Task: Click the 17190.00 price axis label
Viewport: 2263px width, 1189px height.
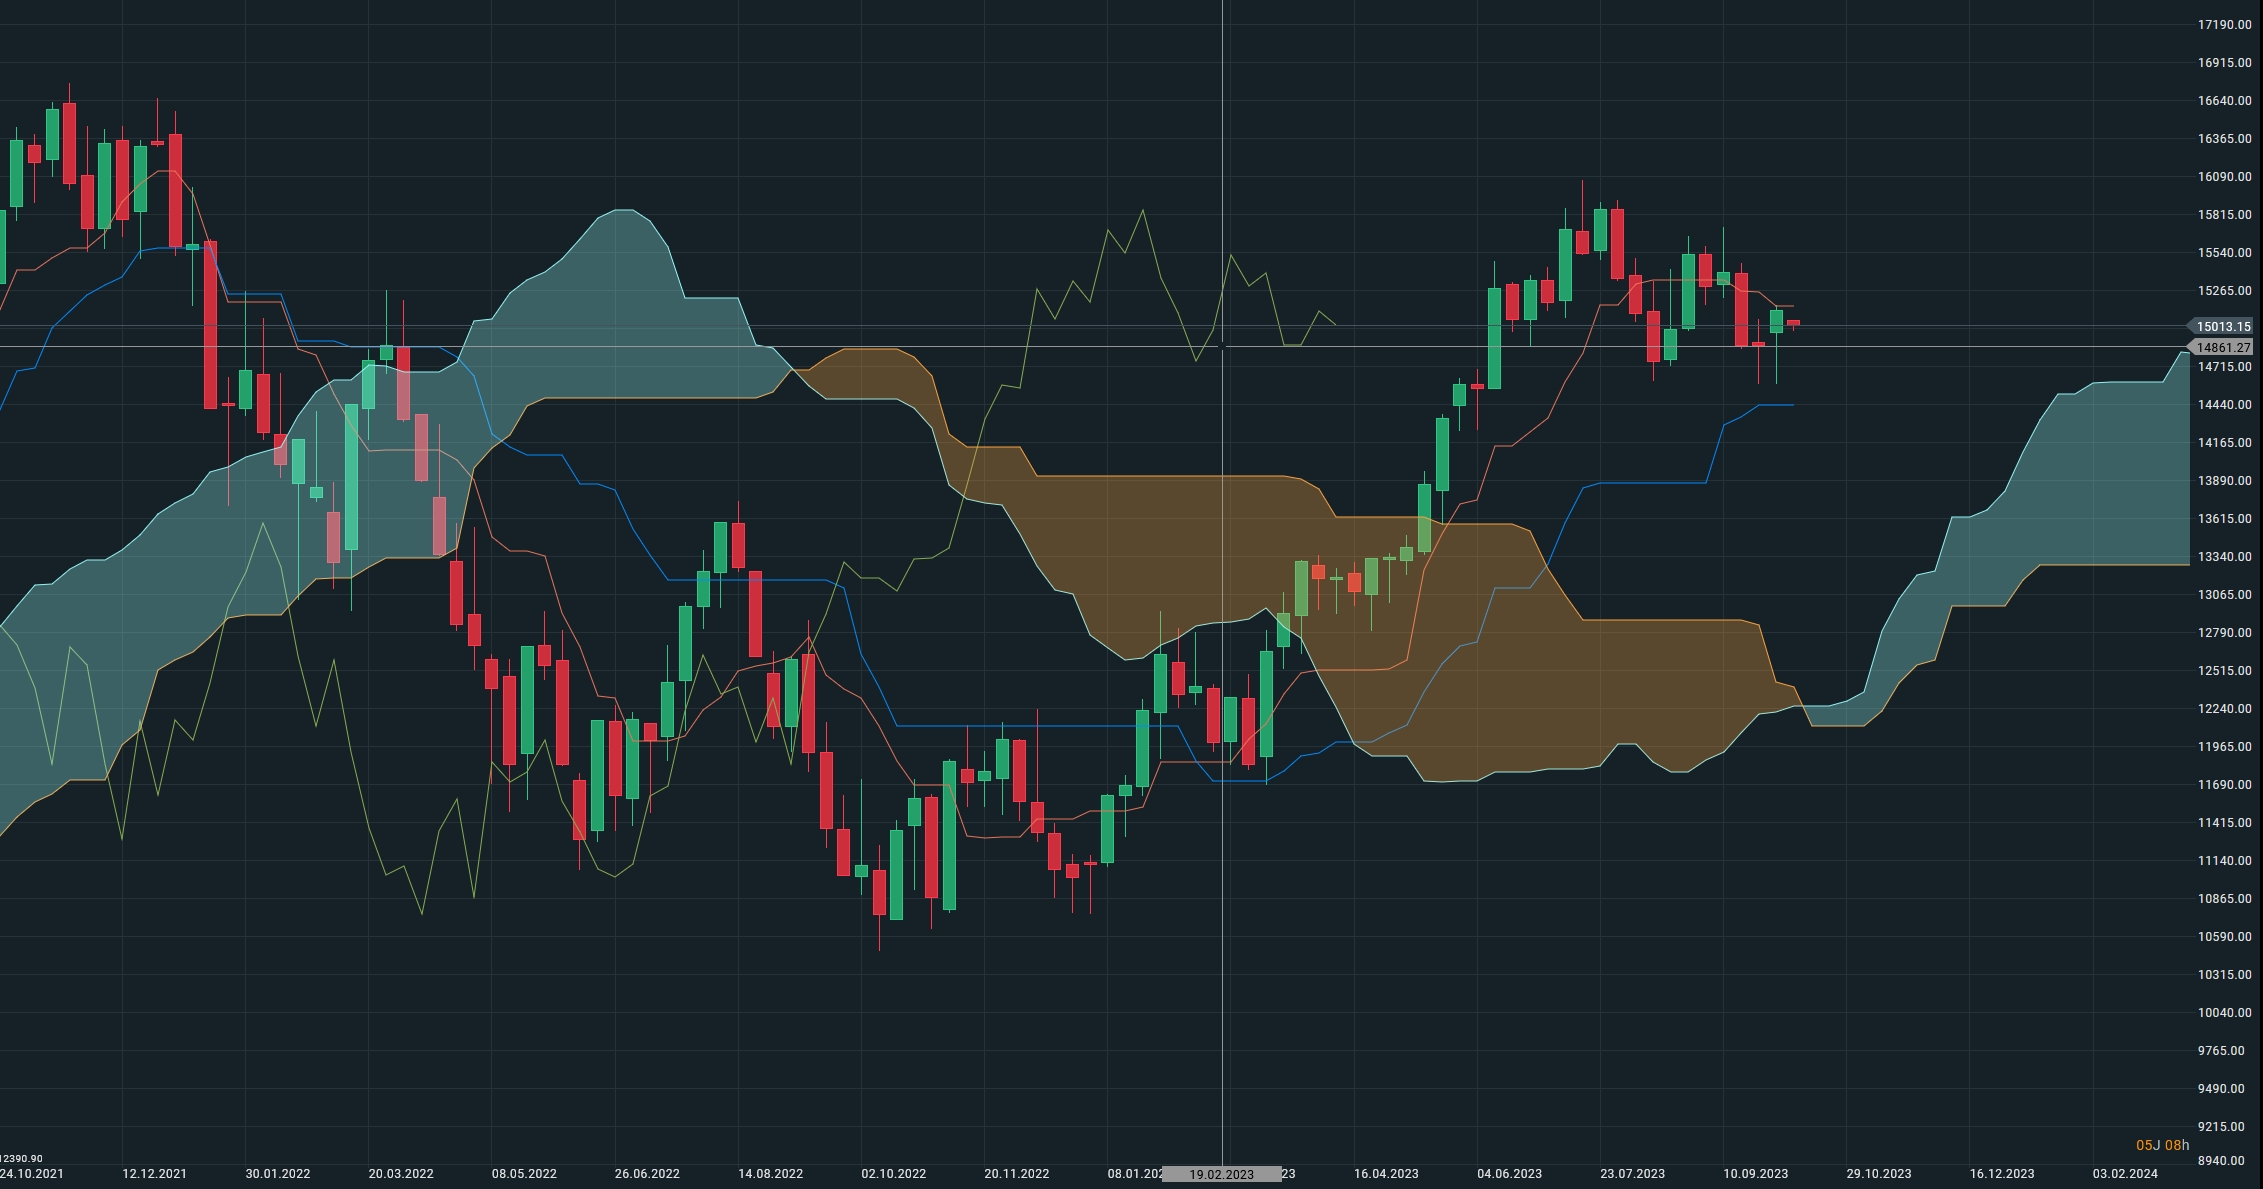Action: pyautogui.click(x=2223, y=25)
